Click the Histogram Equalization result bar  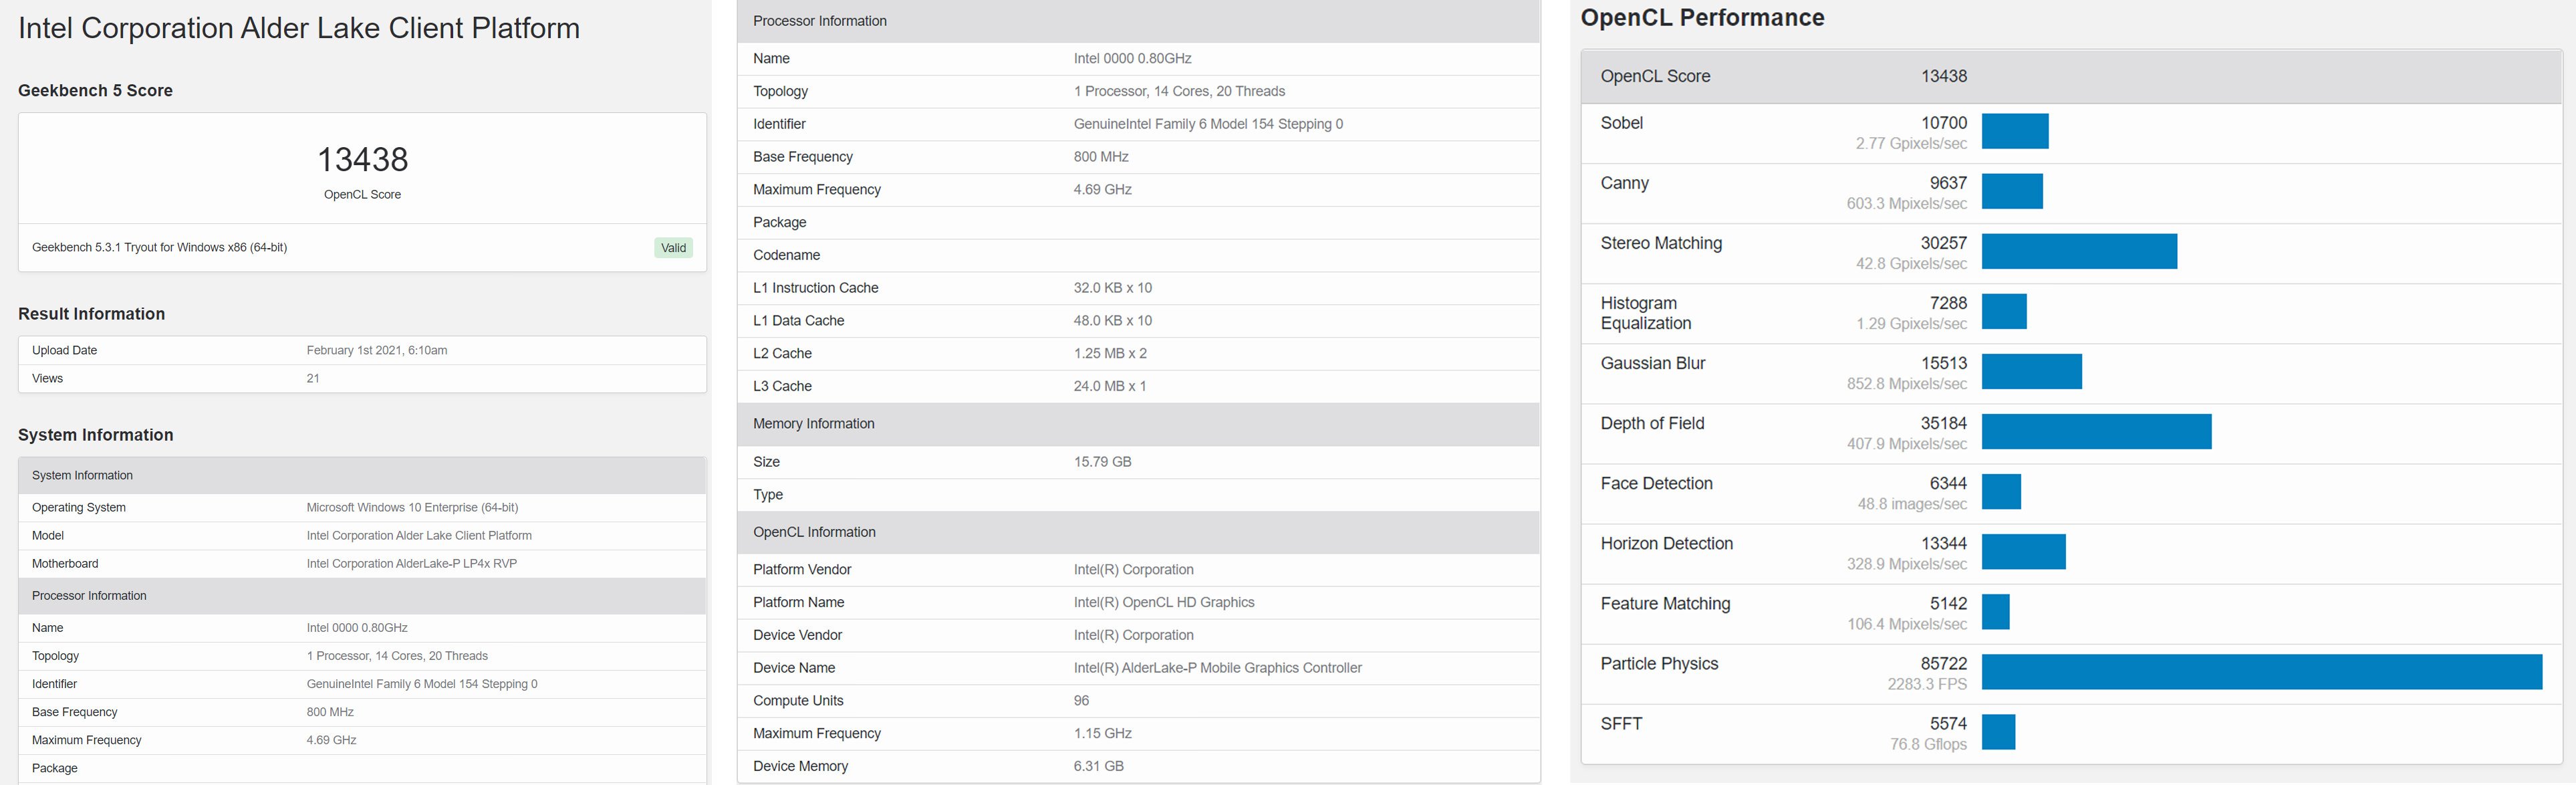[2004, 311]
